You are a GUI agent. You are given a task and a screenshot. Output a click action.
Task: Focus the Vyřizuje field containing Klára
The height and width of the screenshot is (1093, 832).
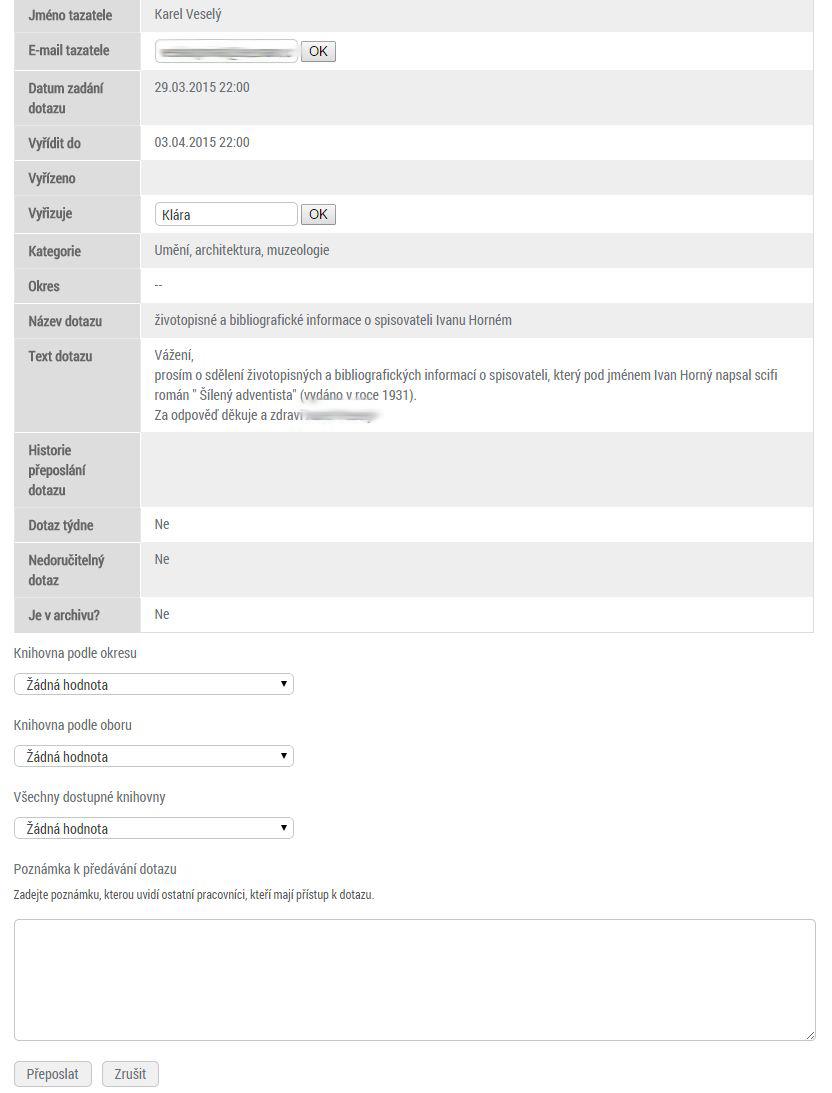[226, 215]
